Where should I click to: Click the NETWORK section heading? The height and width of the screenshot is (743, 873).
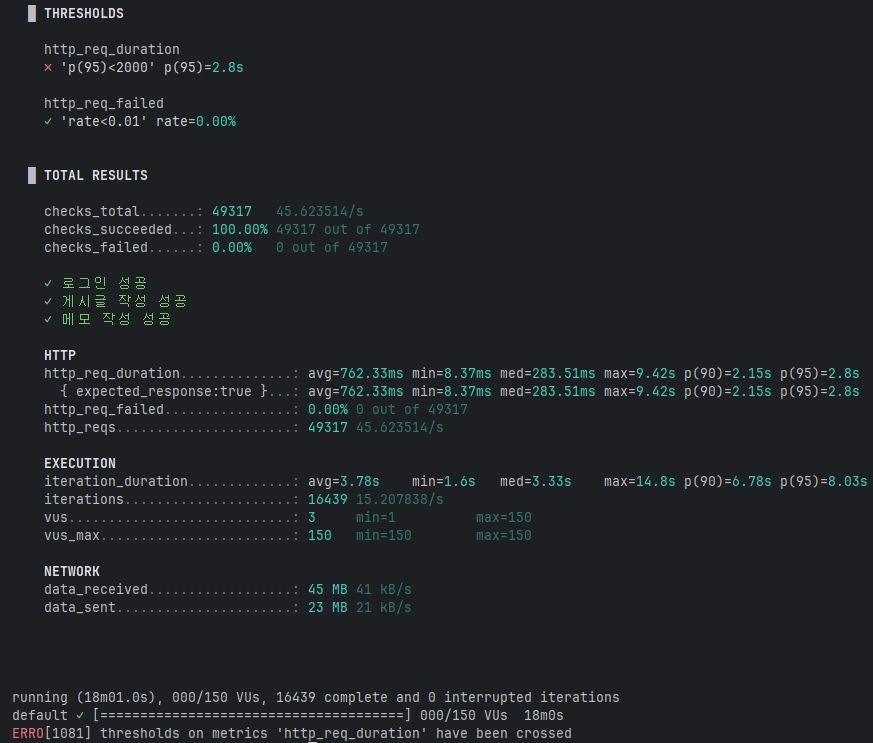(72, 571)
